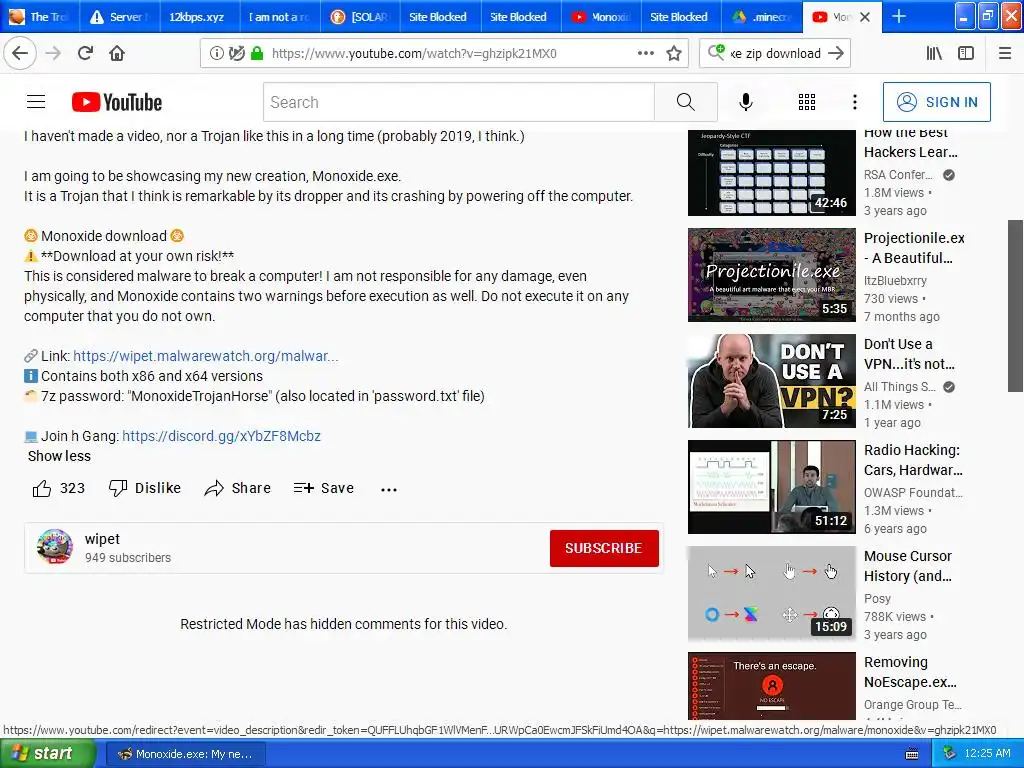Open 'Don't Use a VPN' video thumbnail

771,381
